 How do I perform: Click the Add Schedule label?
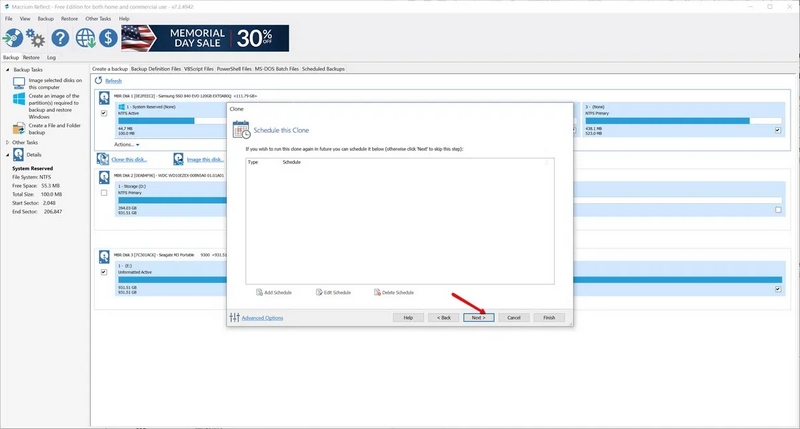click(x=278, y=293)
